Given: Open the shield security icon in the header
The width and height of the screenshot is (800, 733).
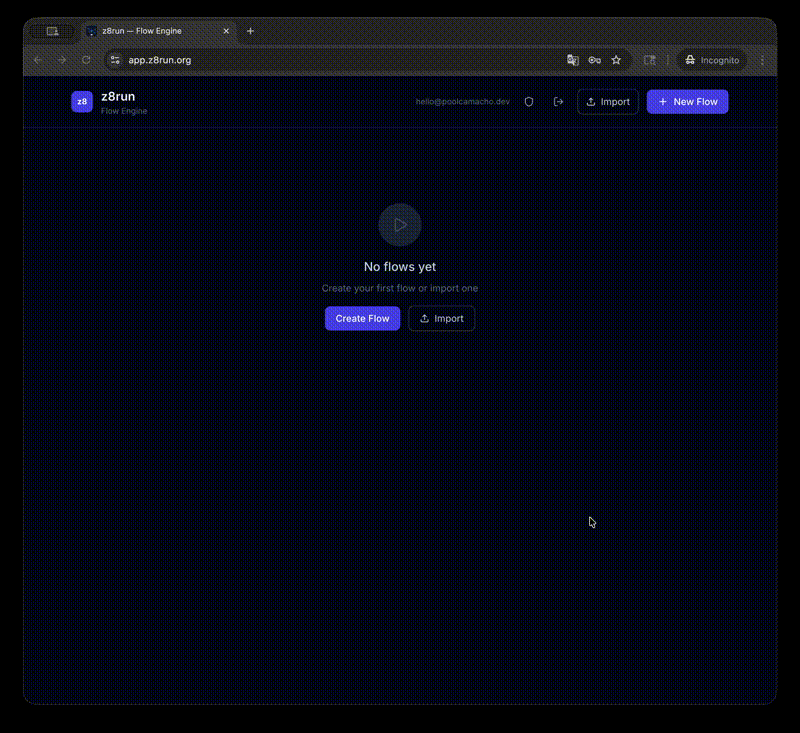Looking at the screenshot, I should (x=529, y=102).
